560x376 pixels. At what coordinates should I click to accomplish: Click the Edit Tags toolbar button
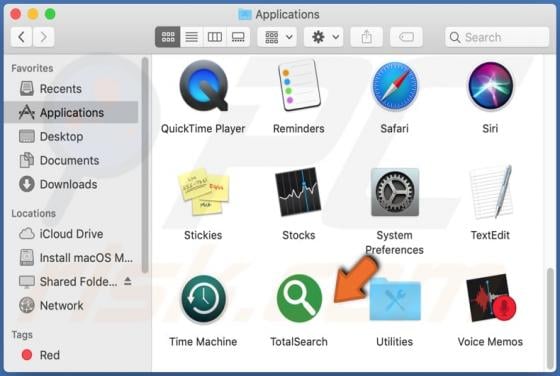[x=406, y=37]
